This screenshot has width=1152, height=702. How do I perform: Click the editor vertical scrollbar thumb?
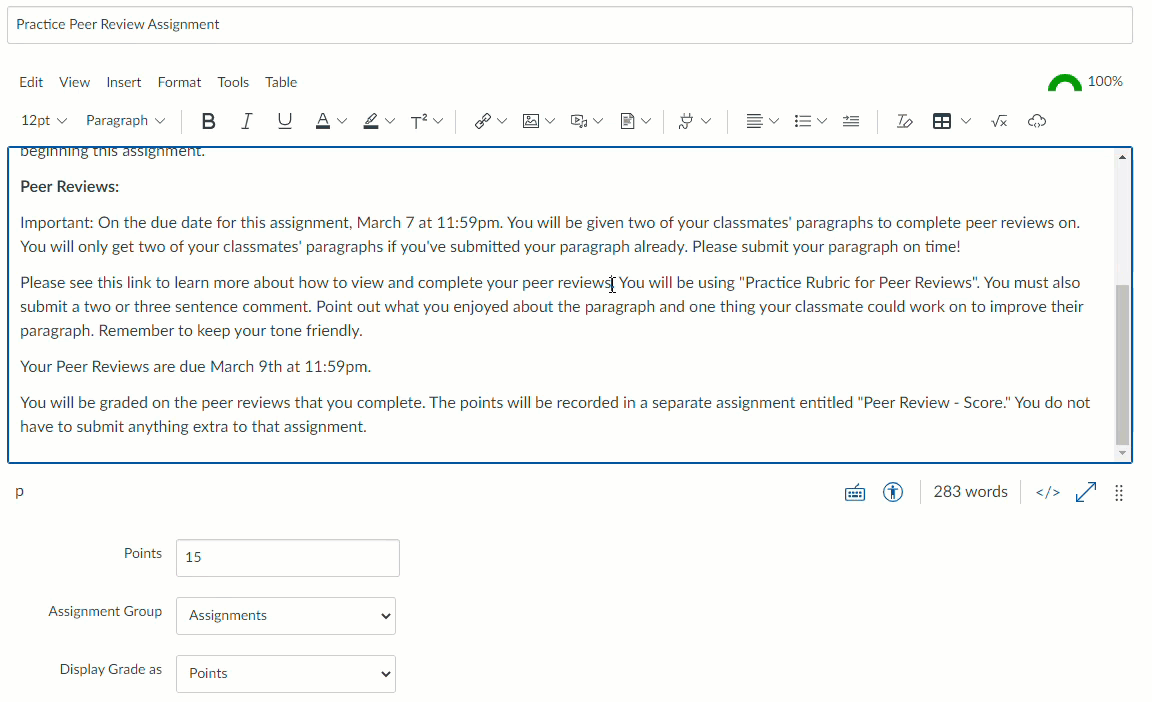coord(1122,364)
